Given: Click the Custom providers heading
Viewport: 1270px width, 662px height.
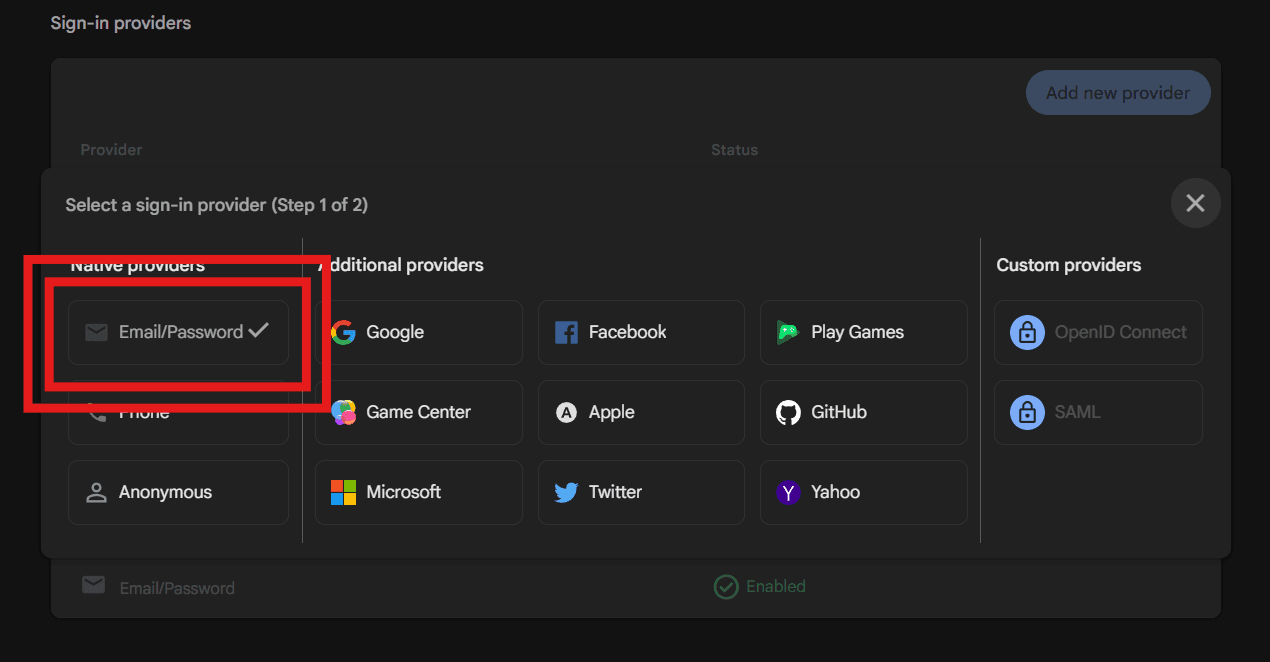Looking at the screenshot, I should pos(1069,265).
